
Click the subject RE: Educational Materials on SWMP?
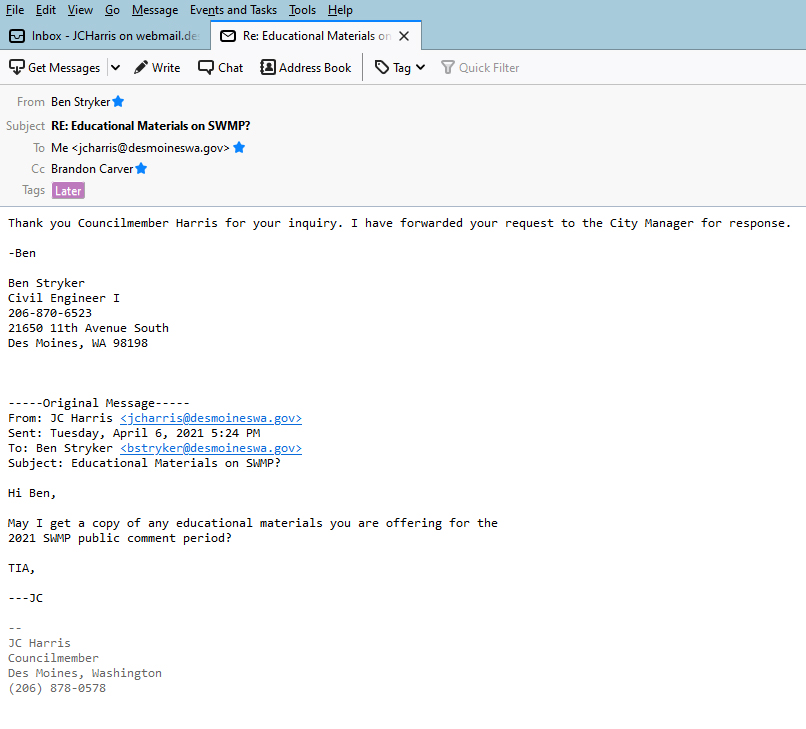click(151, 126)
